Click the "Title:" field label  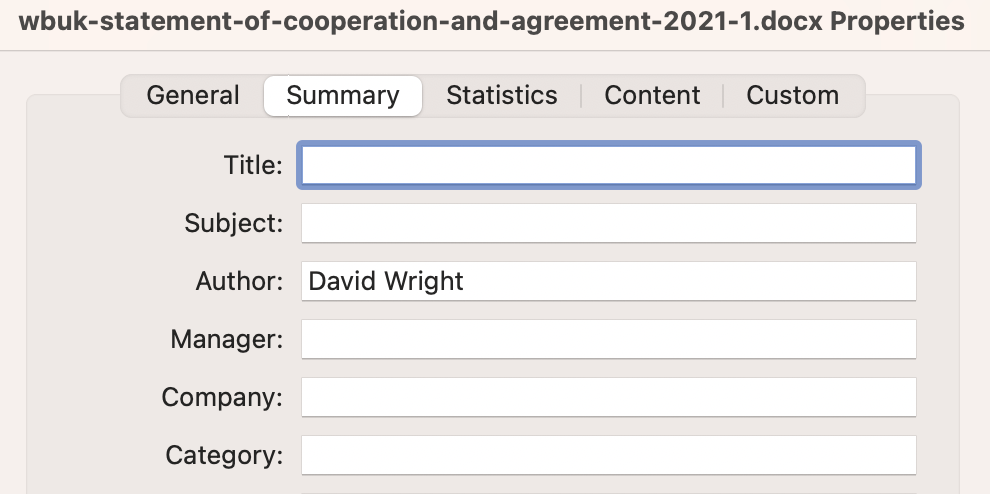coord(254,166)
